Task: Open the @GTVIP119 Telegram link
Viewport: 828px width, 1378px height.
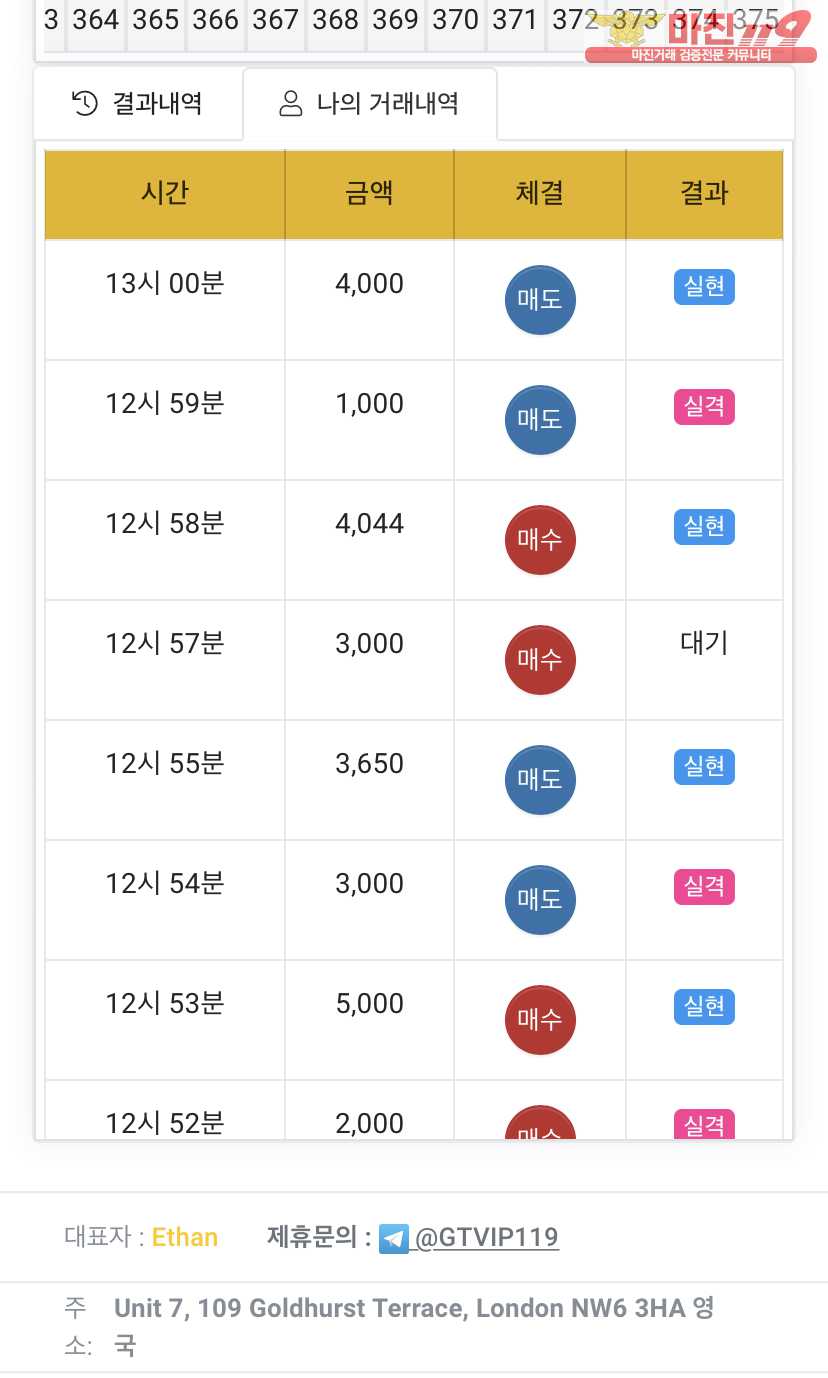Action: [486, 1238]
